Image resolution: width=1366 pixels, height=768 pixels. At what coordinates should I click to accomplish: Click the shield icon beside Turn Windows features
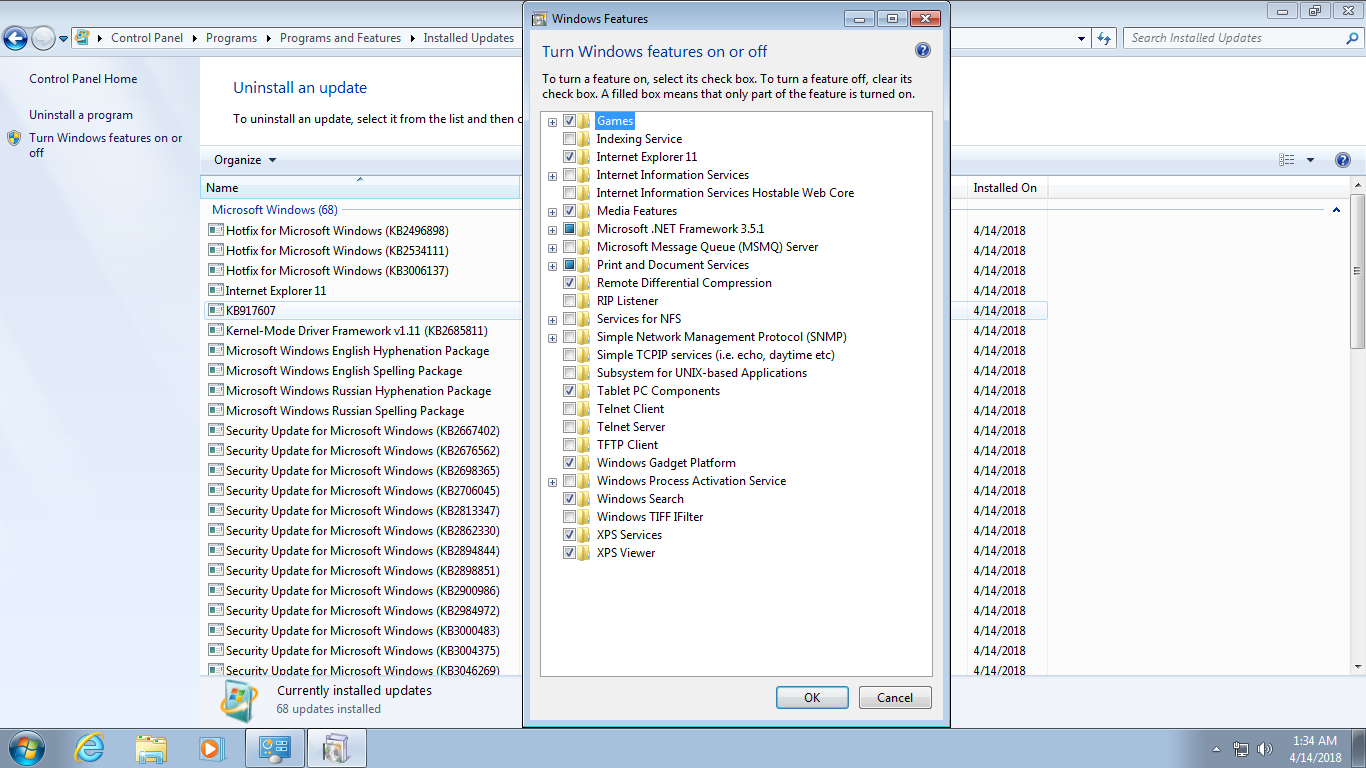tap(14, 138)
